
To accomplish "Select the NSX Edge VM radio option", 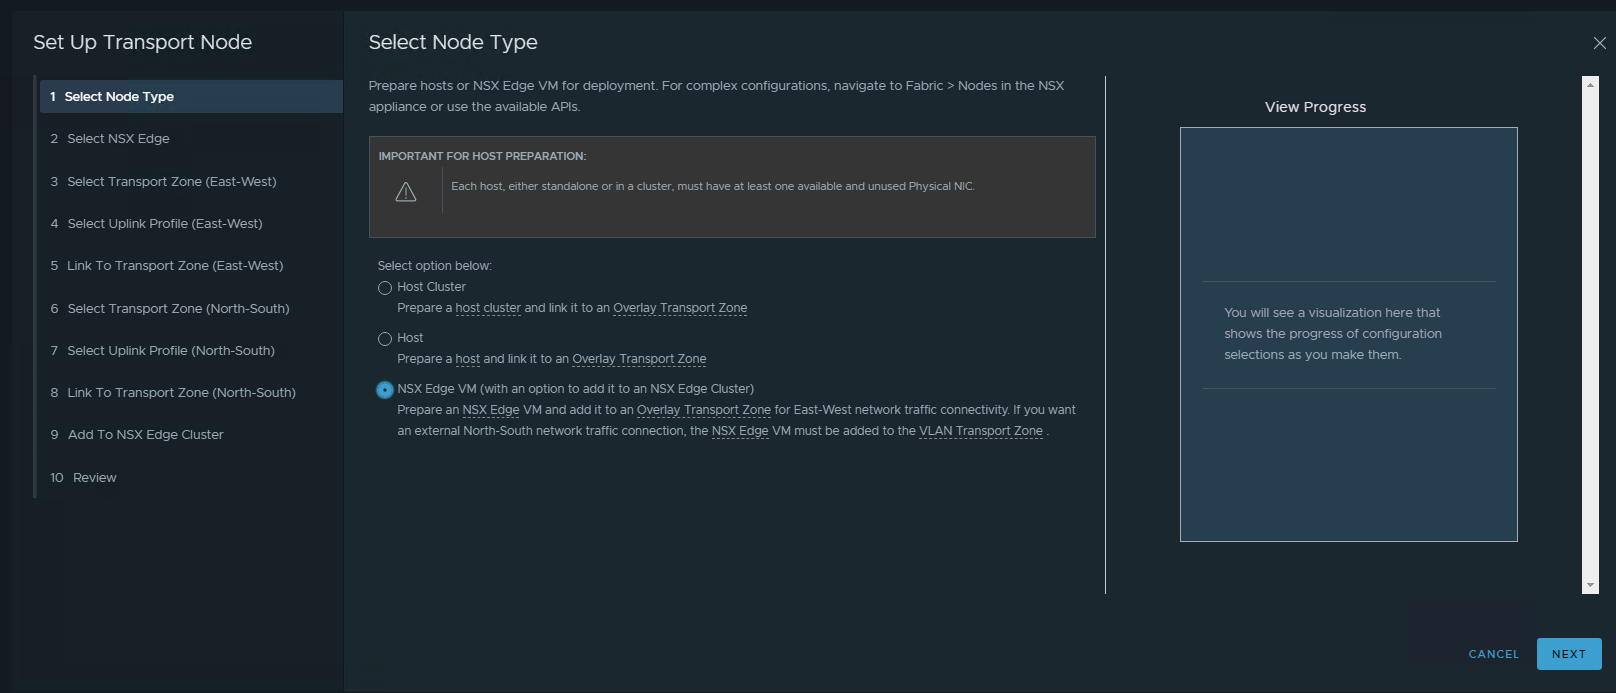I will [385, 390].
